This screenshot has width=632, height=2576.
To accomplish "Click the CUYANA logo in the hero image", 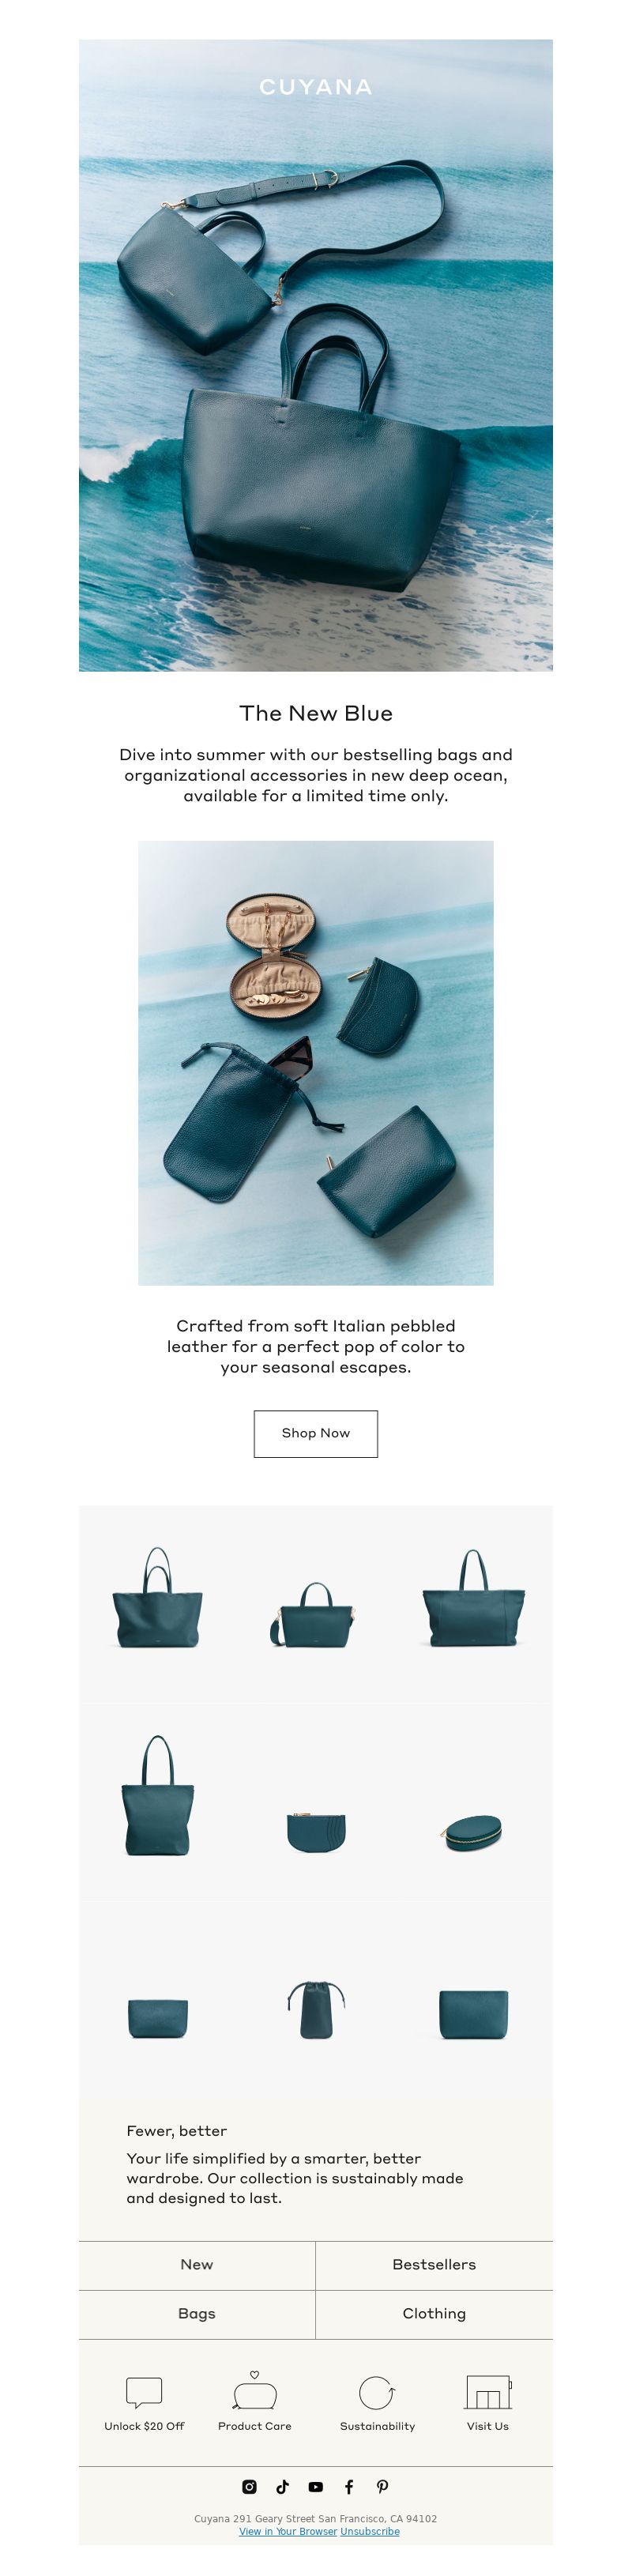I will (x=316, y=88).
